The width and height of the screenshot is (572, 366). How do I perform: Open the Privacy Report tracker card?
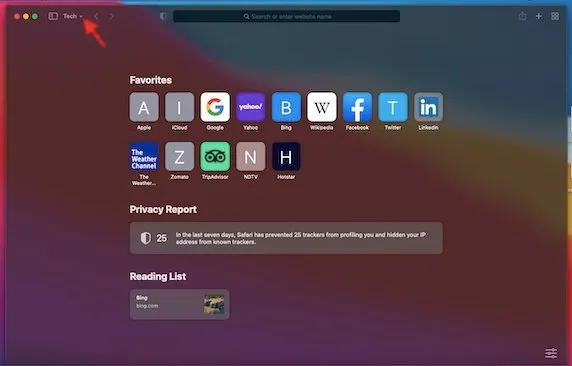point(286,238)
